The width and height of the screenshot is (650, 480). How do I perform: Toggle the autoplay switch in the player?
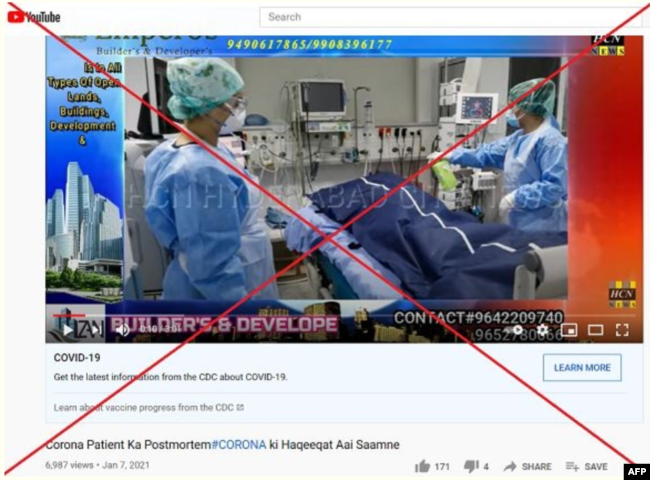(516, 329)
